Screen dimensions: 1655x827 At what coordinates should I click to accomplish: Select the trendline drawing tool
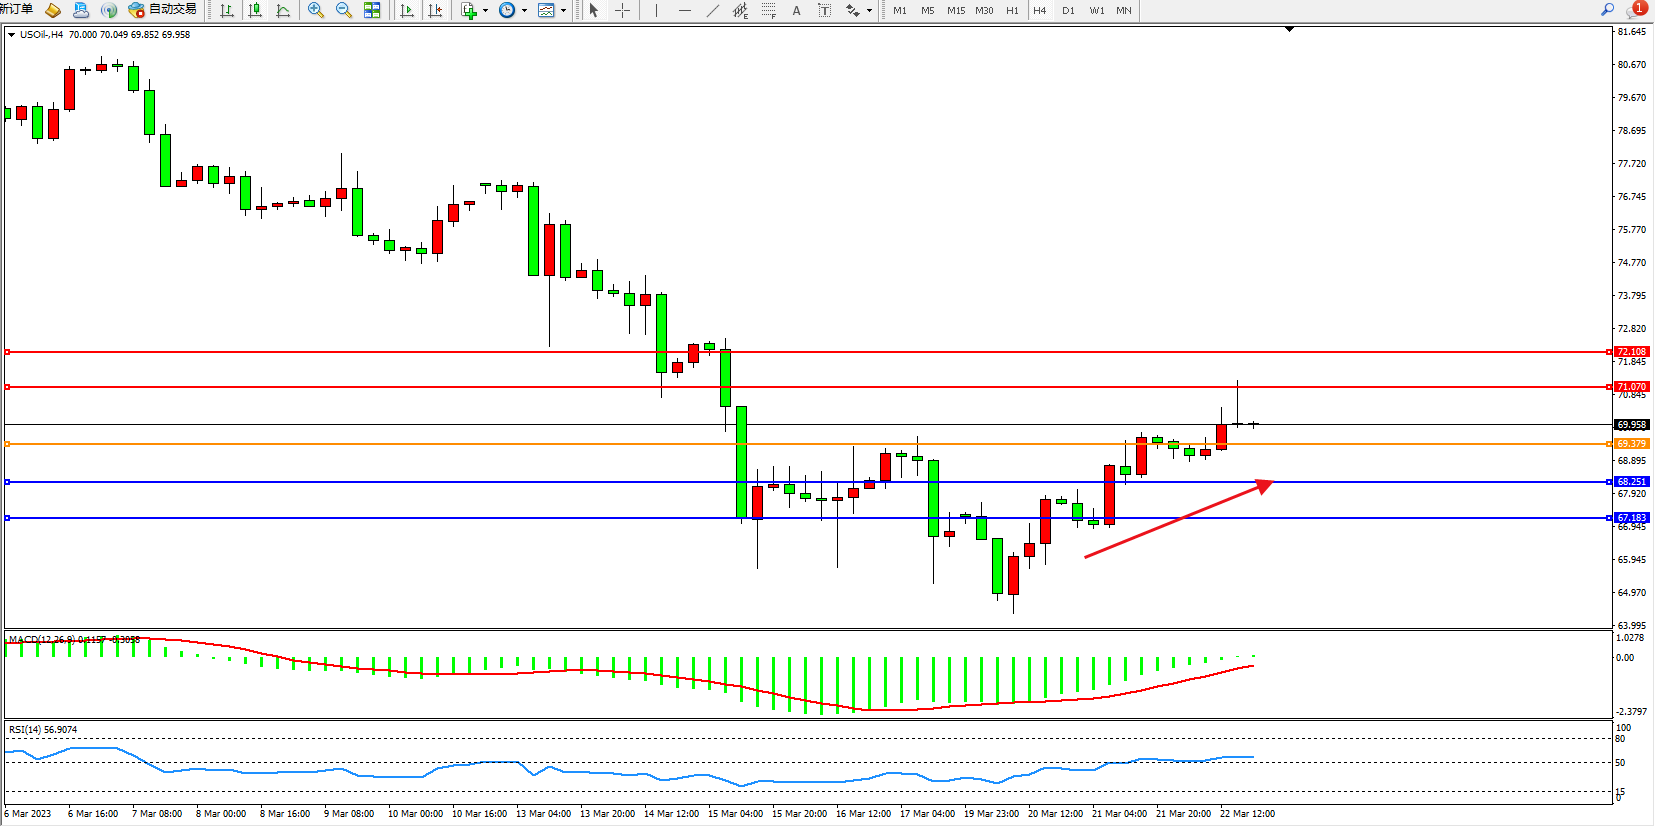(712, 10)
